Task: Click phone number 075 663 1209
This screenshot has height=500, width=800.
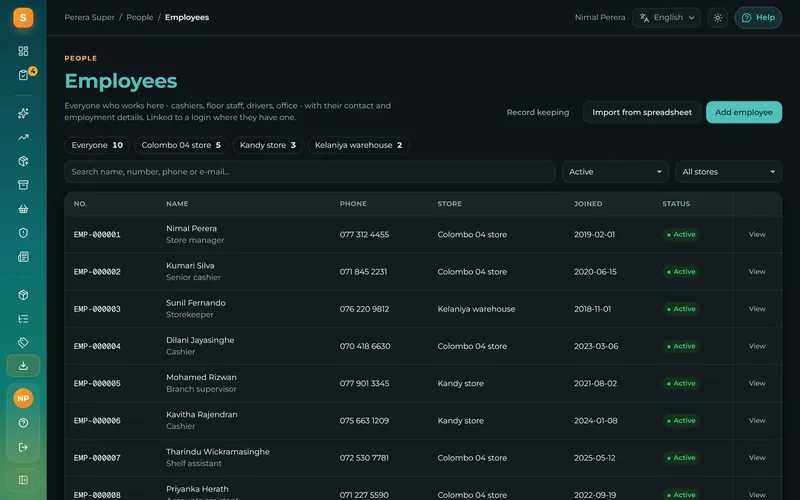Action: point(364,421)
